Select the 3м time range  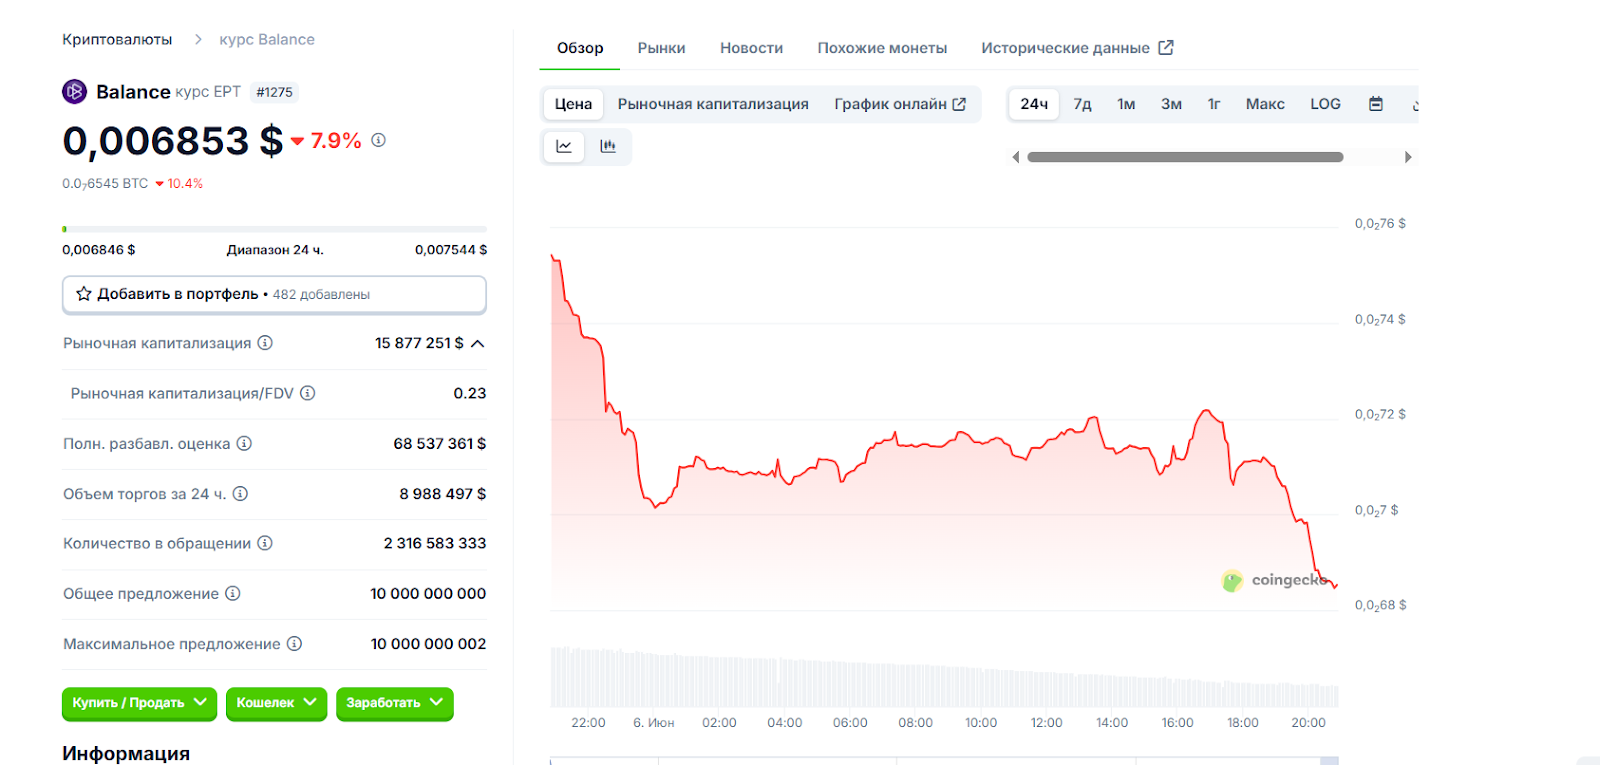pyautogui.click(x=1171, y=104)
